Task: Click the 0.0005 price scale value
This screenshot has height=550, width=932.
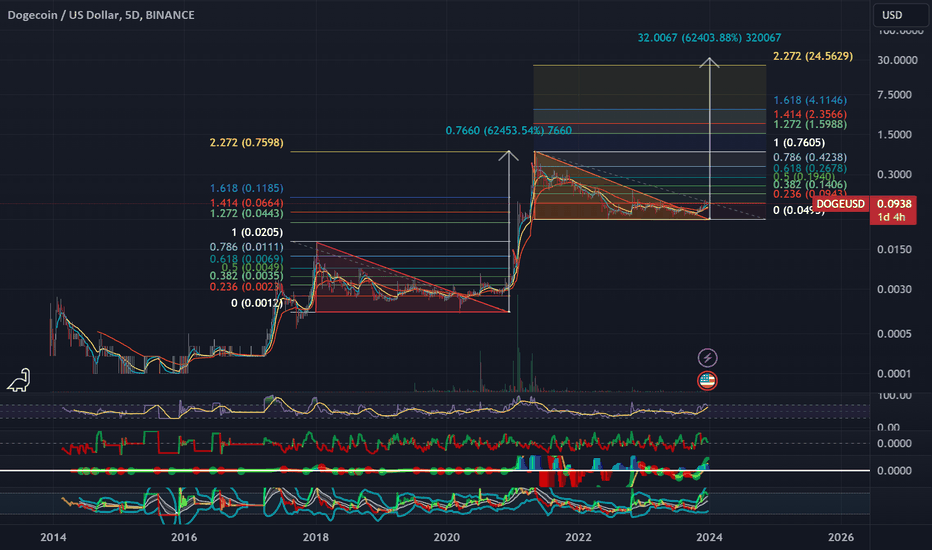Action: click(x=895, y=334)
